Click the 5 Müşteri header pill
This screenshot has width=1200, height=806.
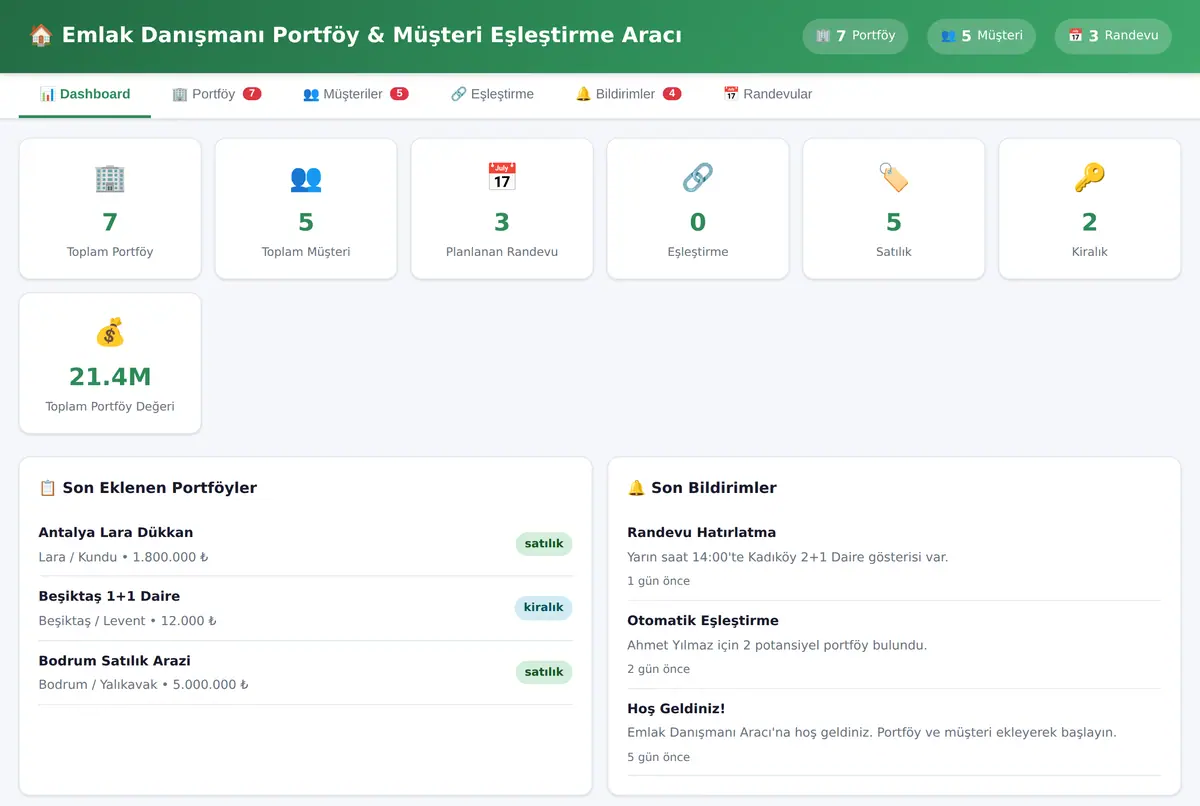(981, 36)
